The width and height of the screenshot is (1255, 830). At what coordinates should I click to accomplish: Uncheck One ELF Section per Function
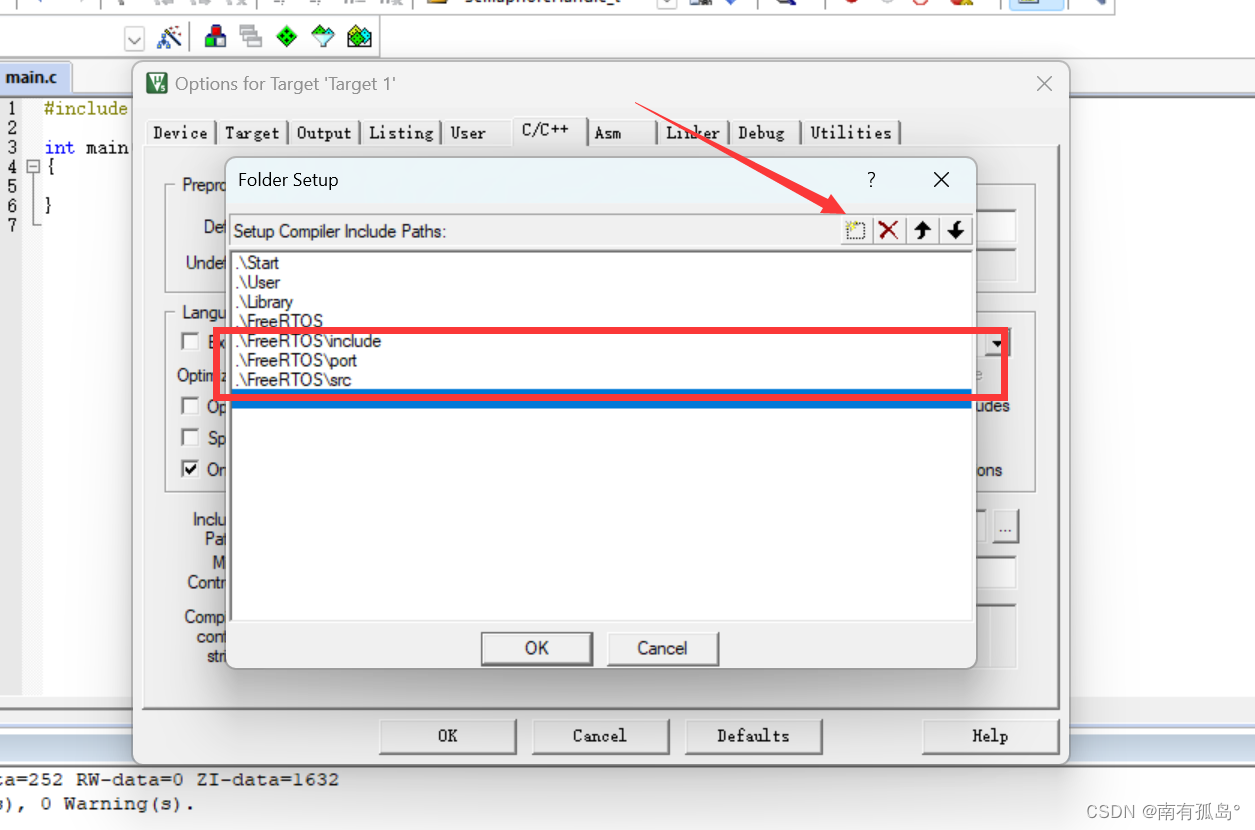point(190,469)
